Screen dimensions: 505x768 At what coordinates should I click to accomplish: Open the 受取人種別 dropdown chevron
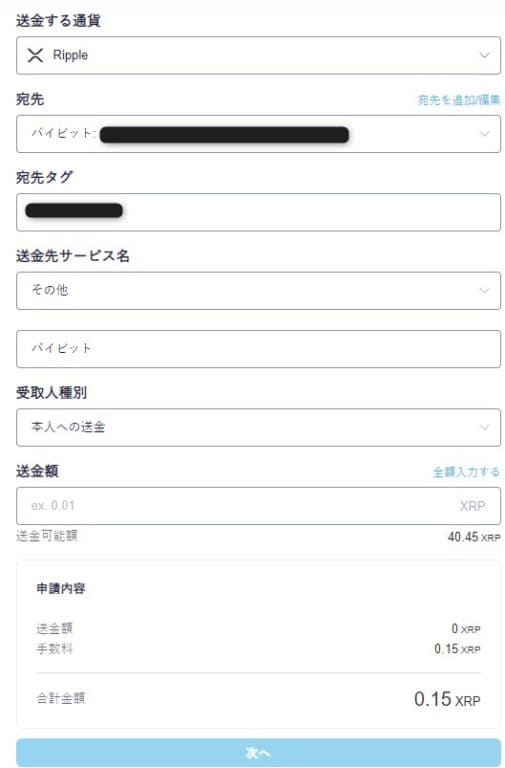pyautogui.click(x=484, y=427)
